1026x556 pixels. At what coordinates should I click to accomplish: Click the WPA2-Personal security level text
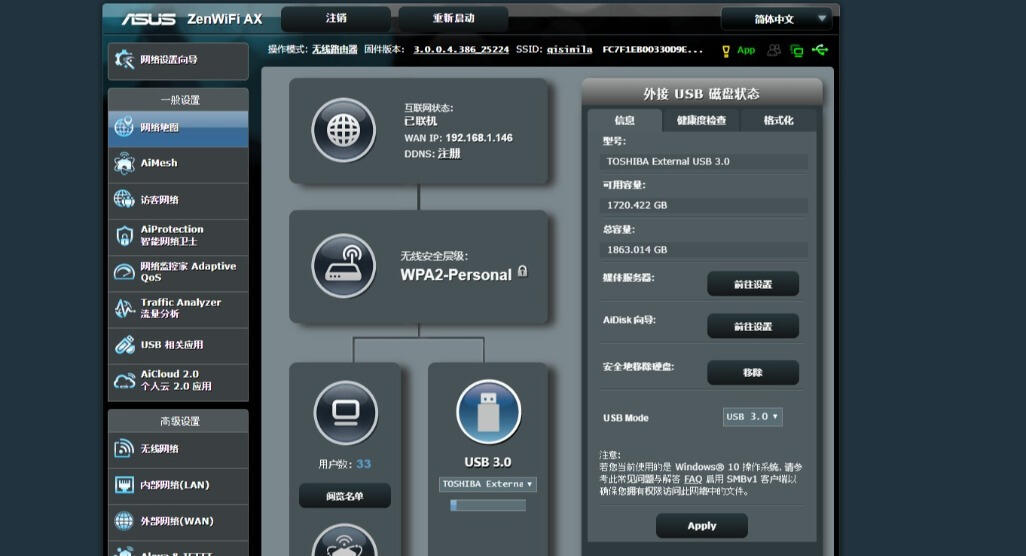(x=456, y=275)
